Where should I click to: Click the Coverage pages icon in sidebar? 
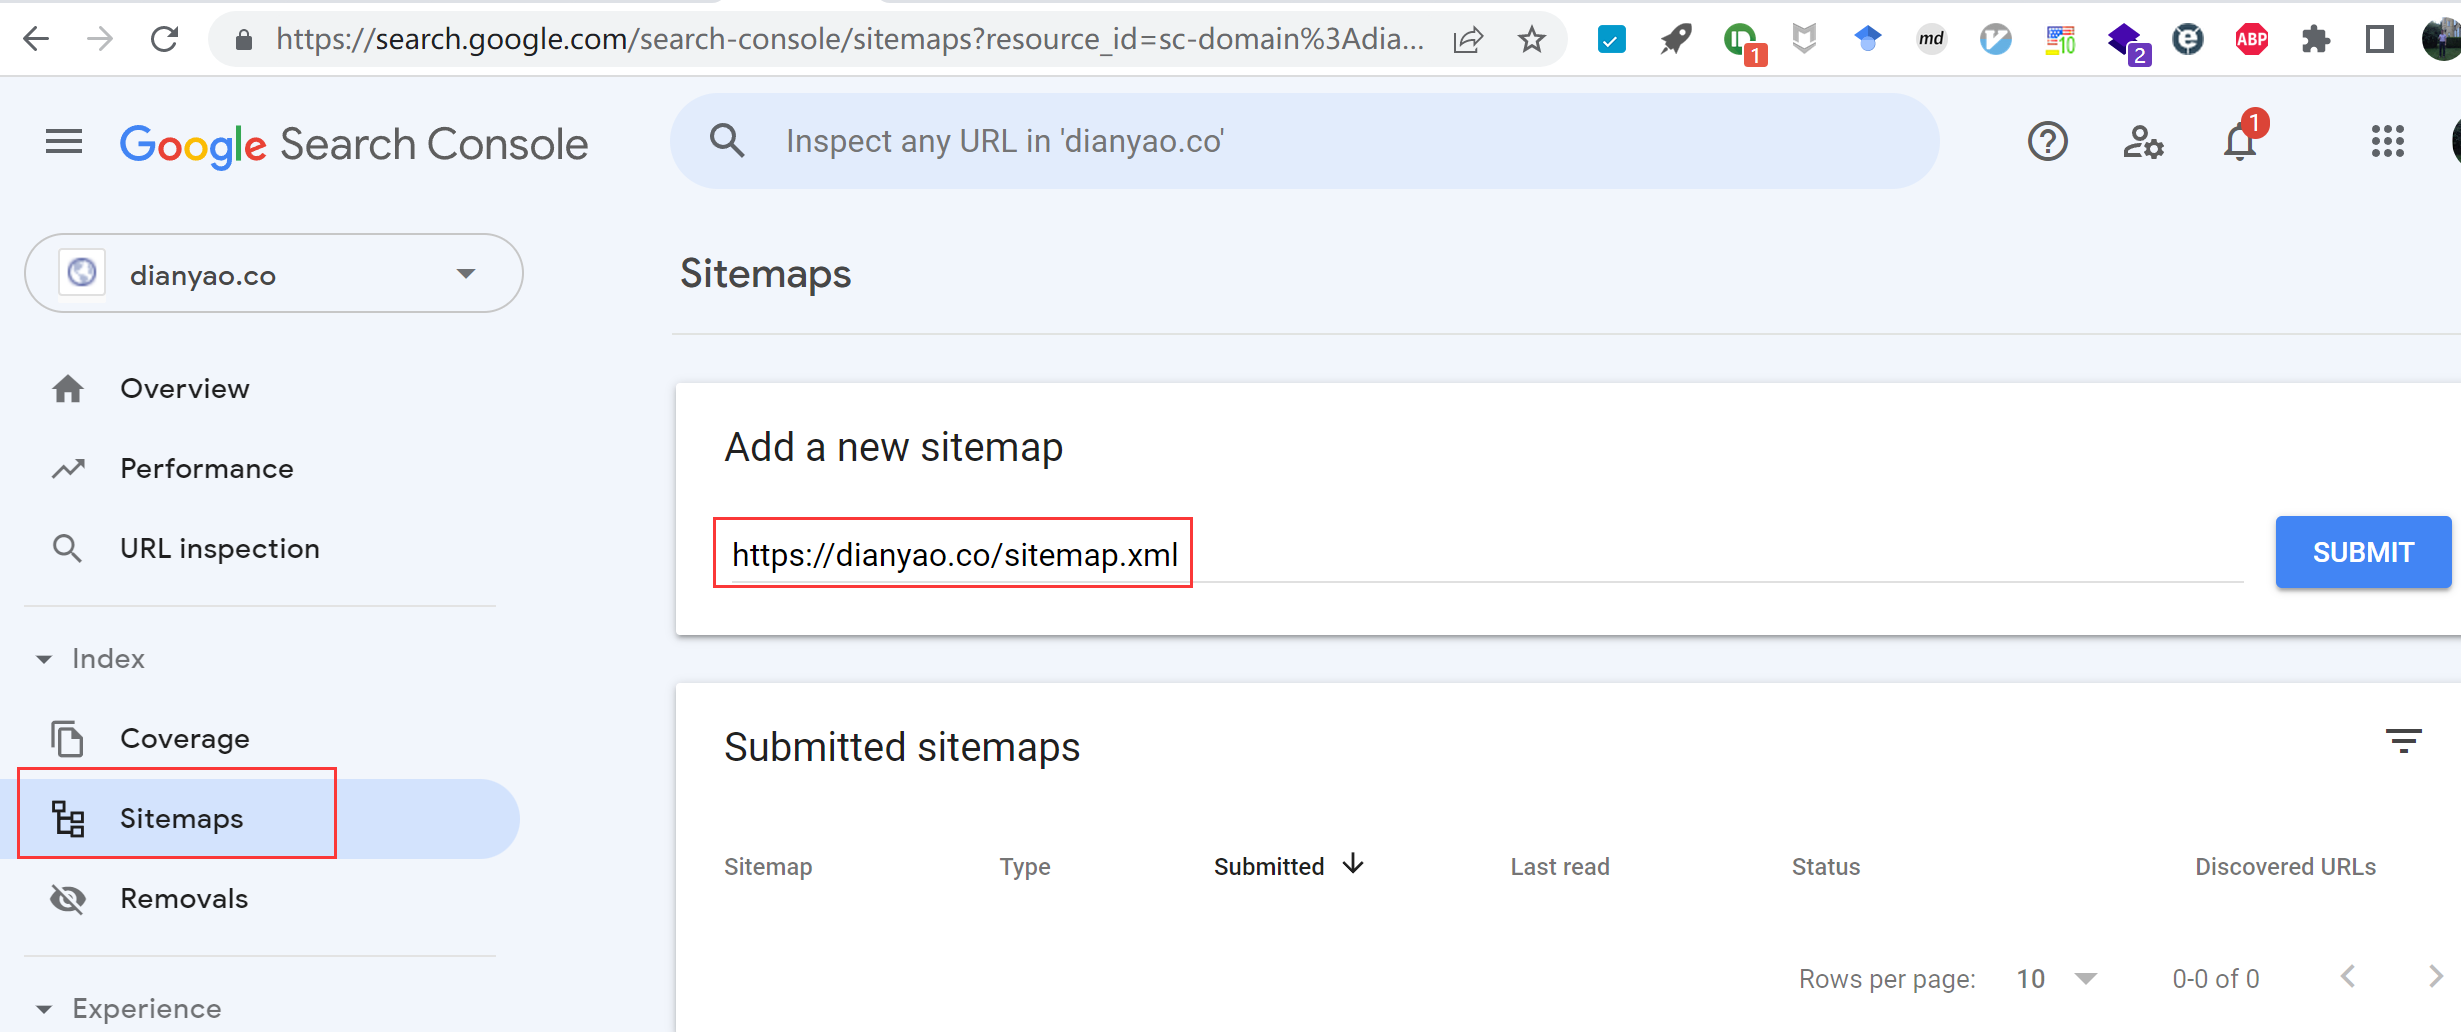67,738
